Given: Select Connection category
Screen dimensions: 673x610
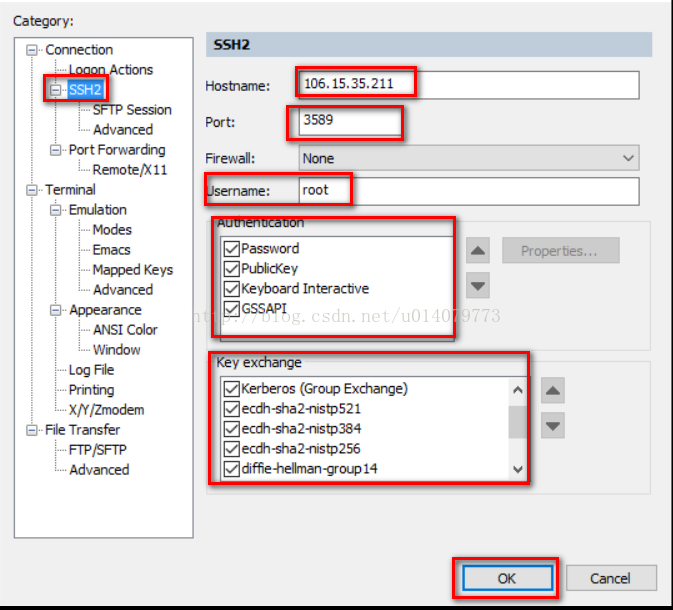Looking at the screenshot, I should (x=79, y=50).
